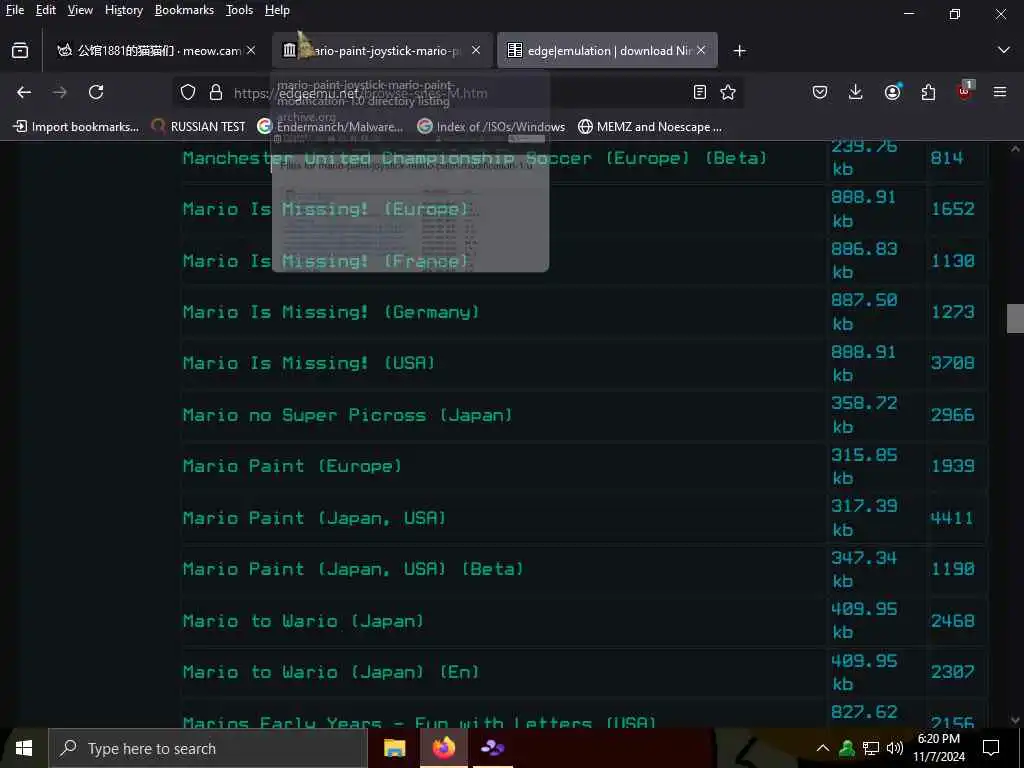The height and width of the screenshot is (768, 1024).
Task: Open the uBlock Origin extension icon
Action: tap(965, 91)
